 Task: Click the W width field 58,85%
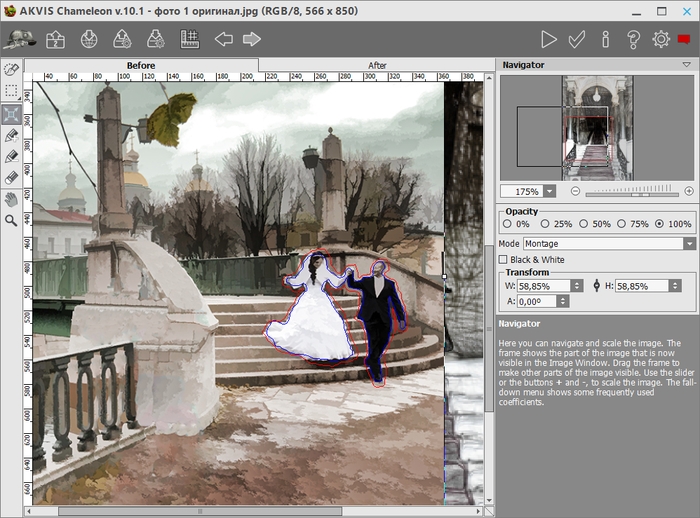coord(544,286)
